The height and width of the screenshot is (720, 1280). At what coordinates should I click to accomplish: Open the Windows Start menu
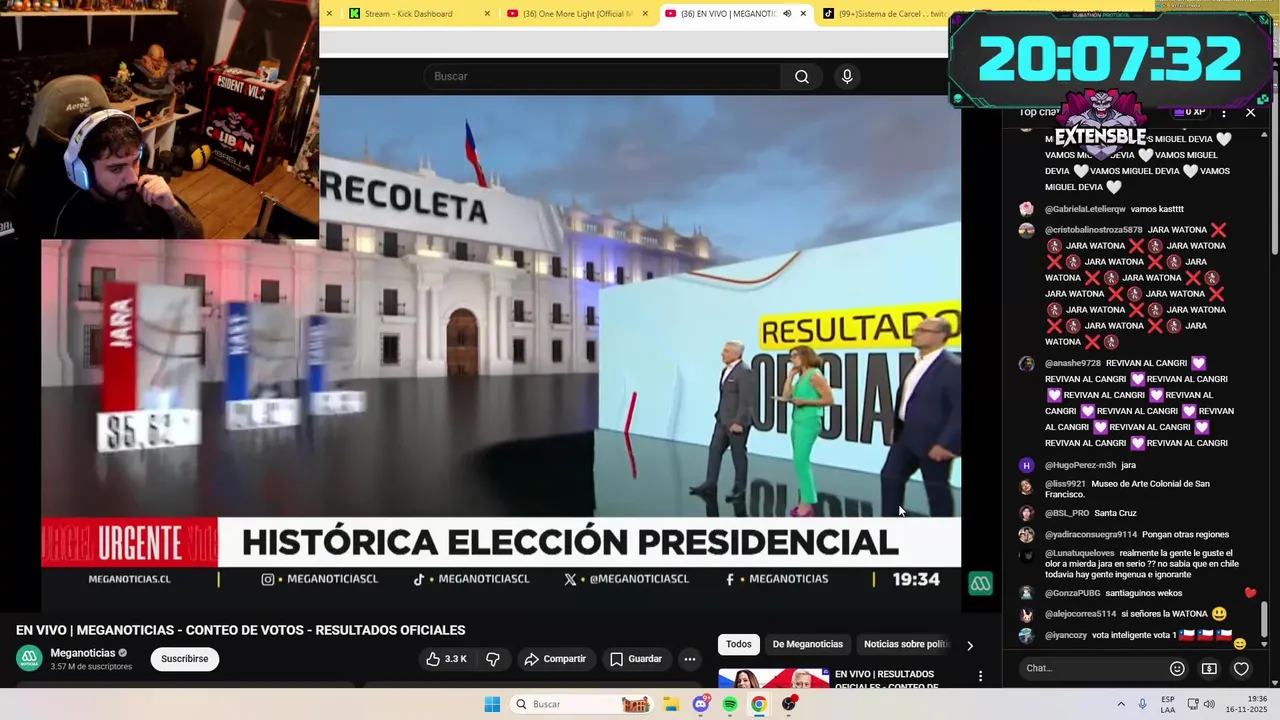492,704
